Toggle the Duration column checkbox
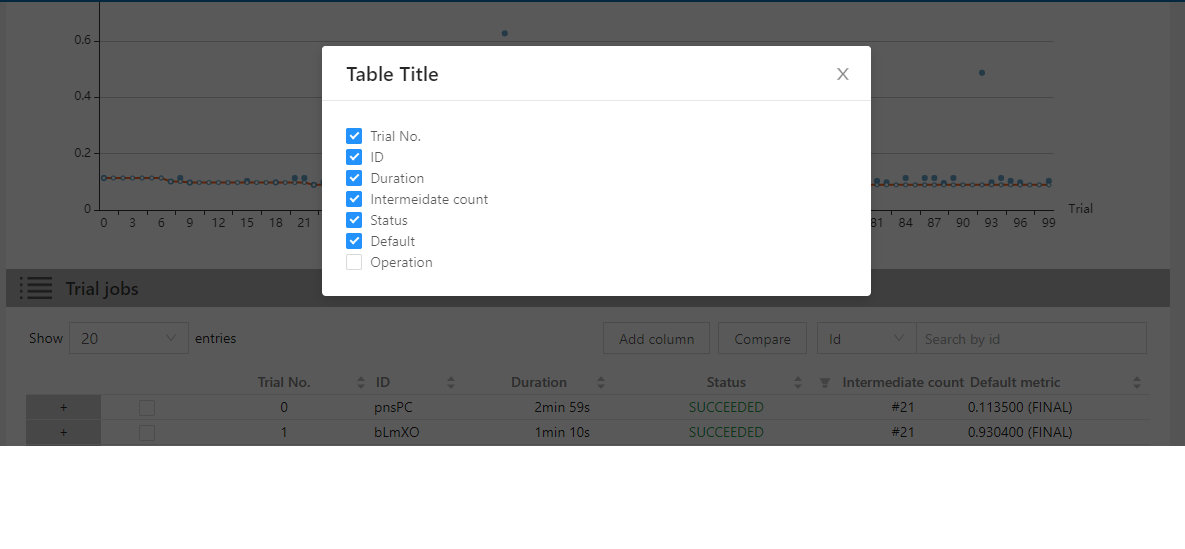 coord(354,178)
